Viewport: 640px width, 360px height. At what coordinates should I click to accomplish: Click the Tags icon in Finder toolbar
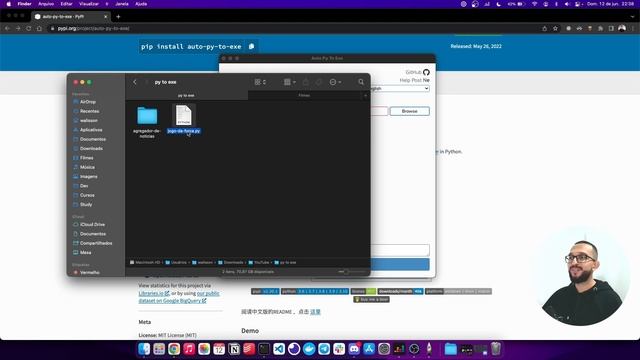[x=319, y=82]
